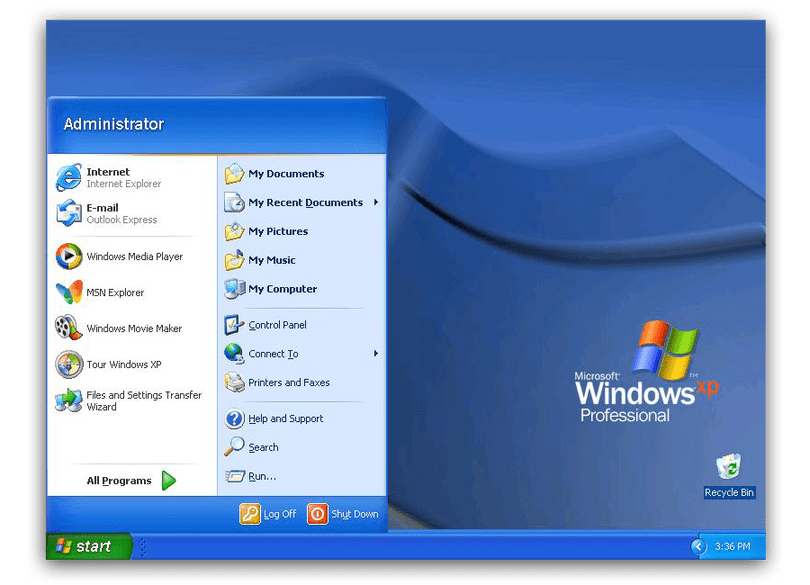810x585 pixels.
Task: Click the My Pictures folder icon
Action: [235, 231]
